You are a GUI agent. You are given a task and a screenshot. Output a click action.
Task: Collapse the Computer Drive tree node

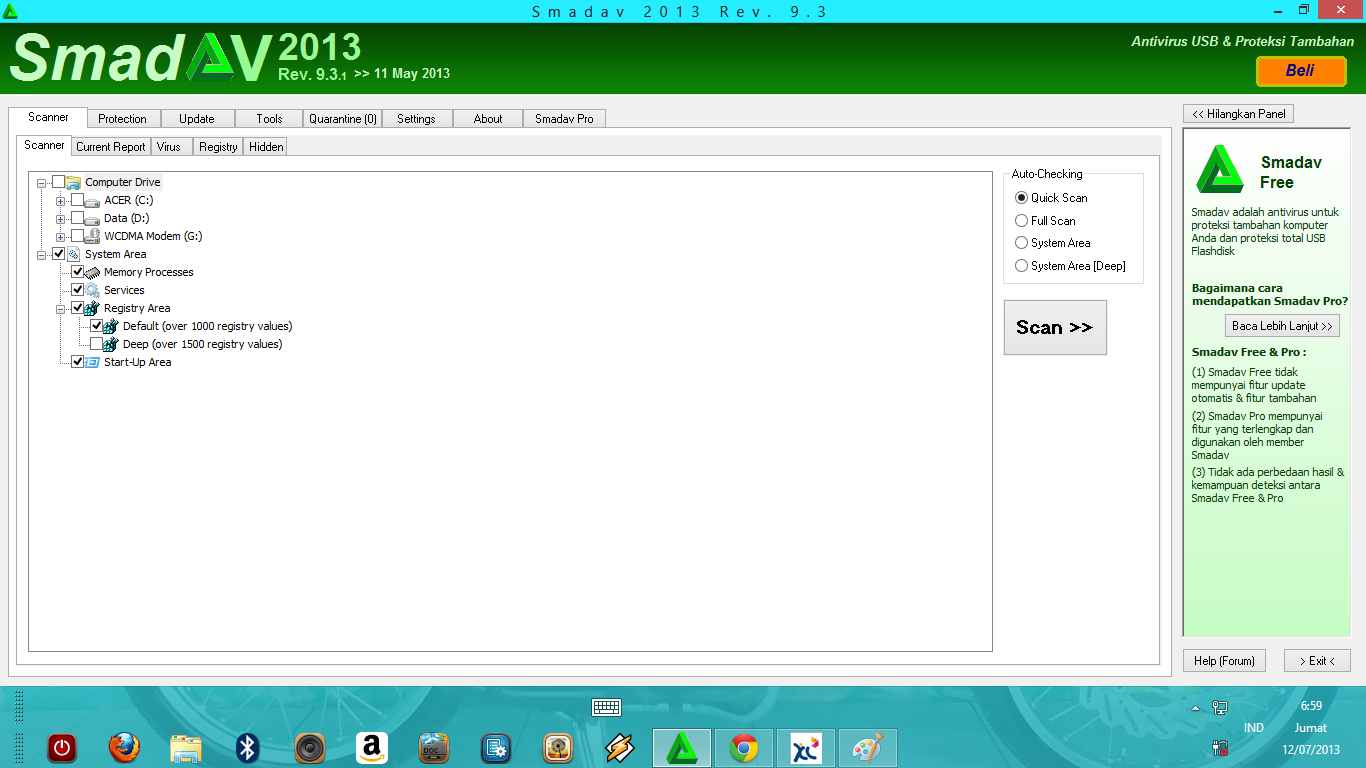pos(41,182)
